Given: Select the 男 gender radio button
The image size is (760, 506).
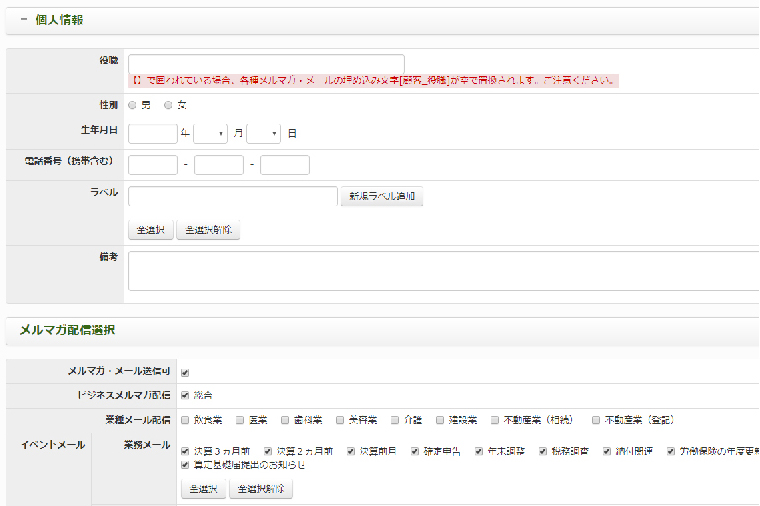Looking at the screenshot, I should coord(132,105).
